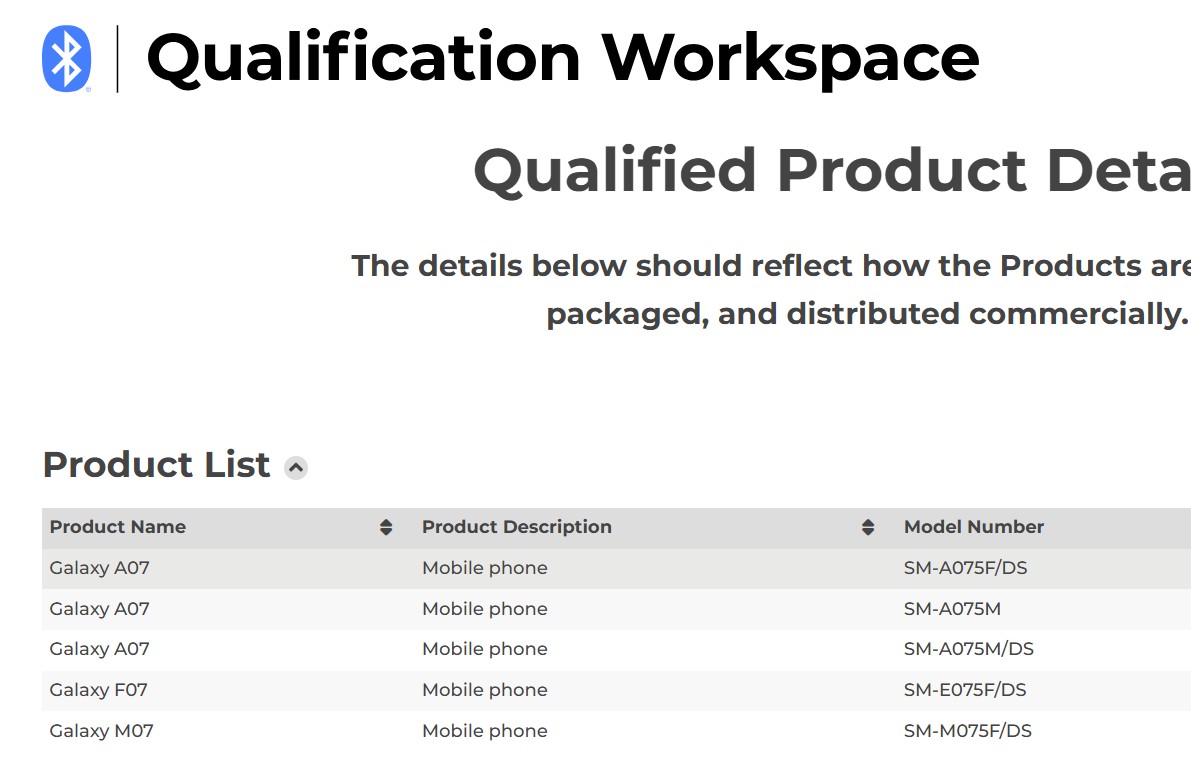Click Mobile phone in SM-A075F/DS row

pos(485,568)
